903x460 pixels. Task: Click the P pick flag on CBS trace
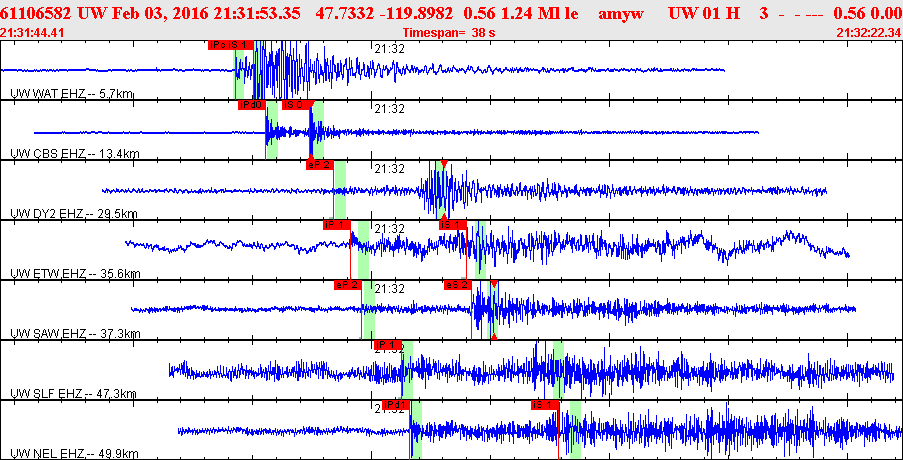pyautogui.click(x=251, y=105)
